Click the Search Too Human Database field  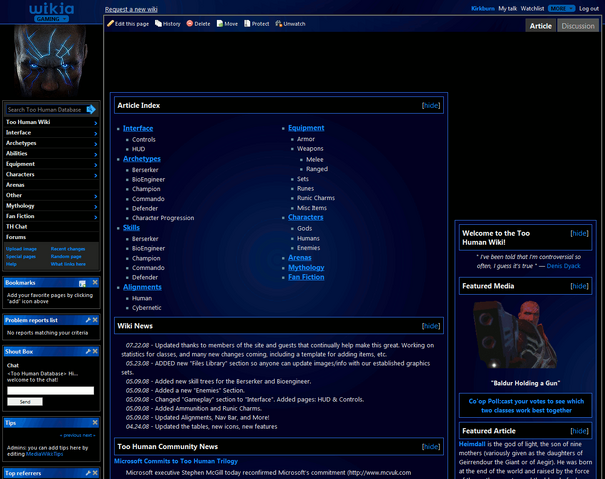(45, 110)
